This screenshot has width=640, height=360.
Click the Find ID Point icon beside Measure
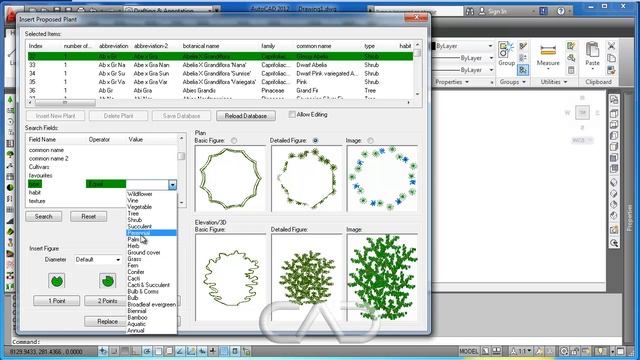coord(571,58)
